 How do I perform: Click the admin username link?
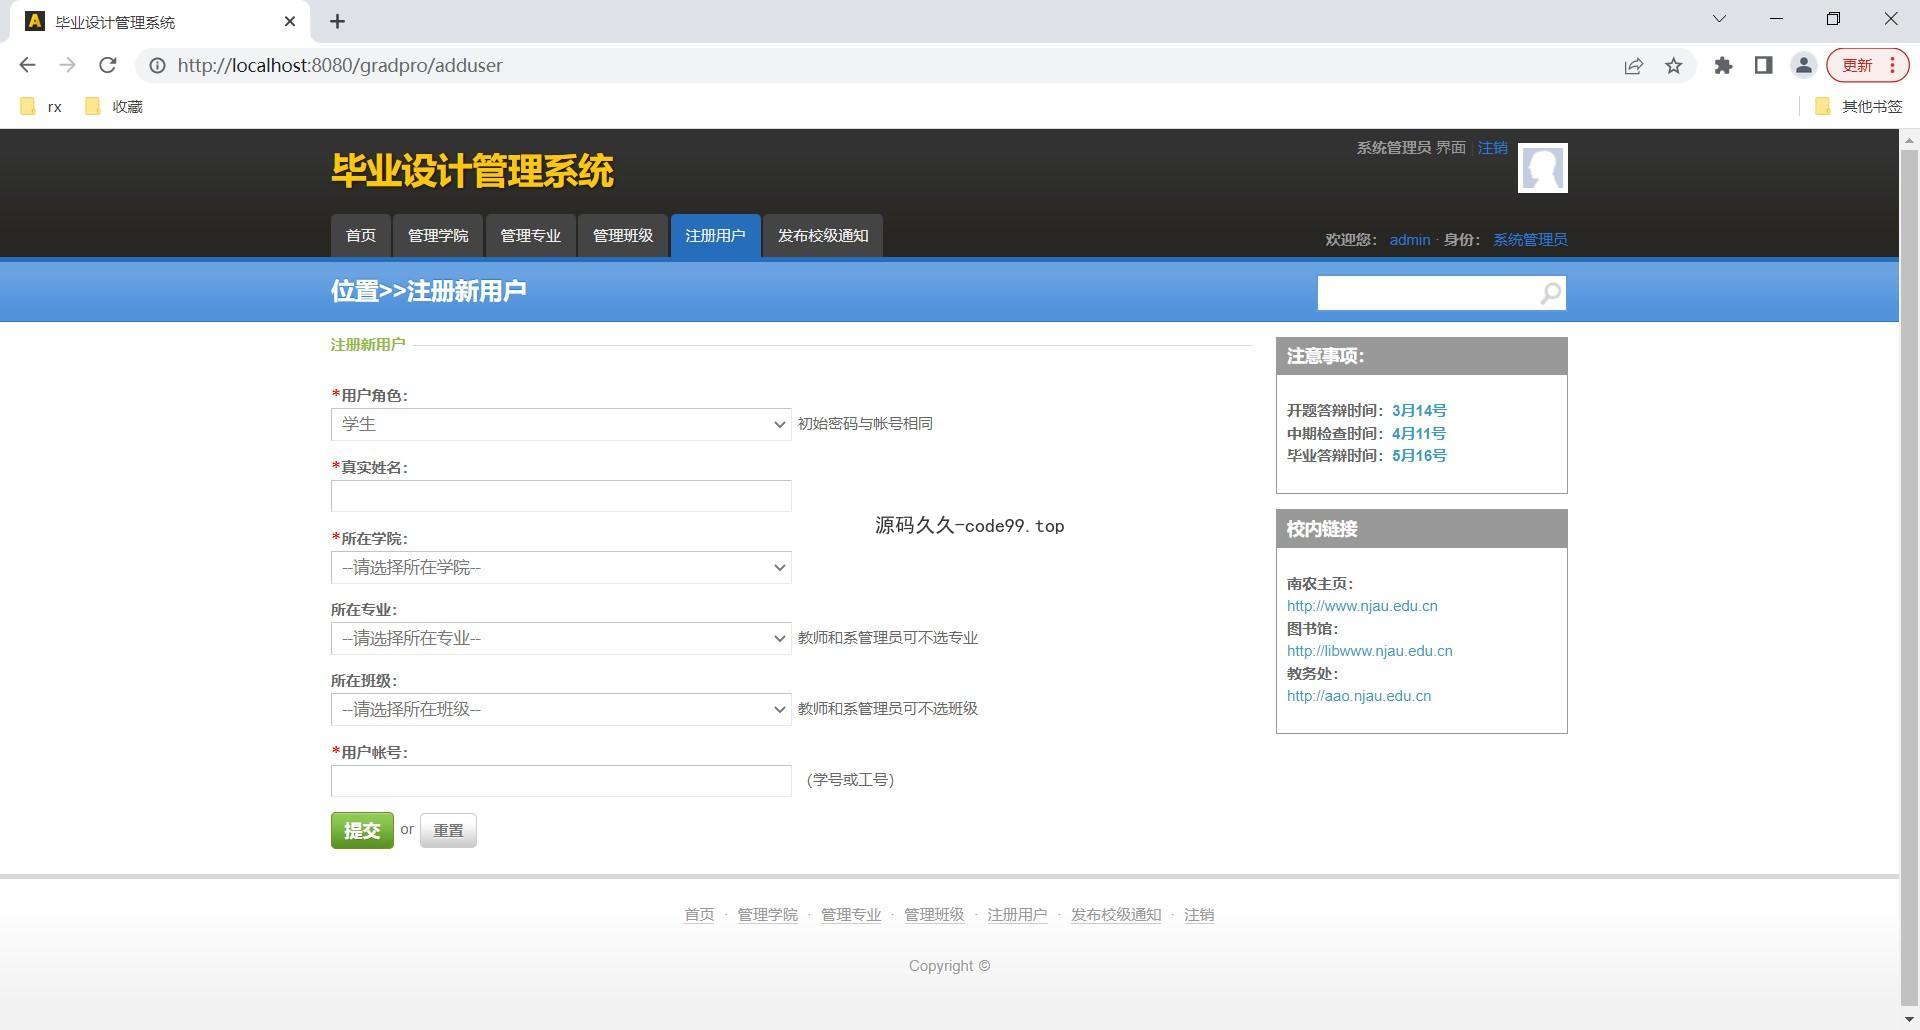click(1409, 240)
